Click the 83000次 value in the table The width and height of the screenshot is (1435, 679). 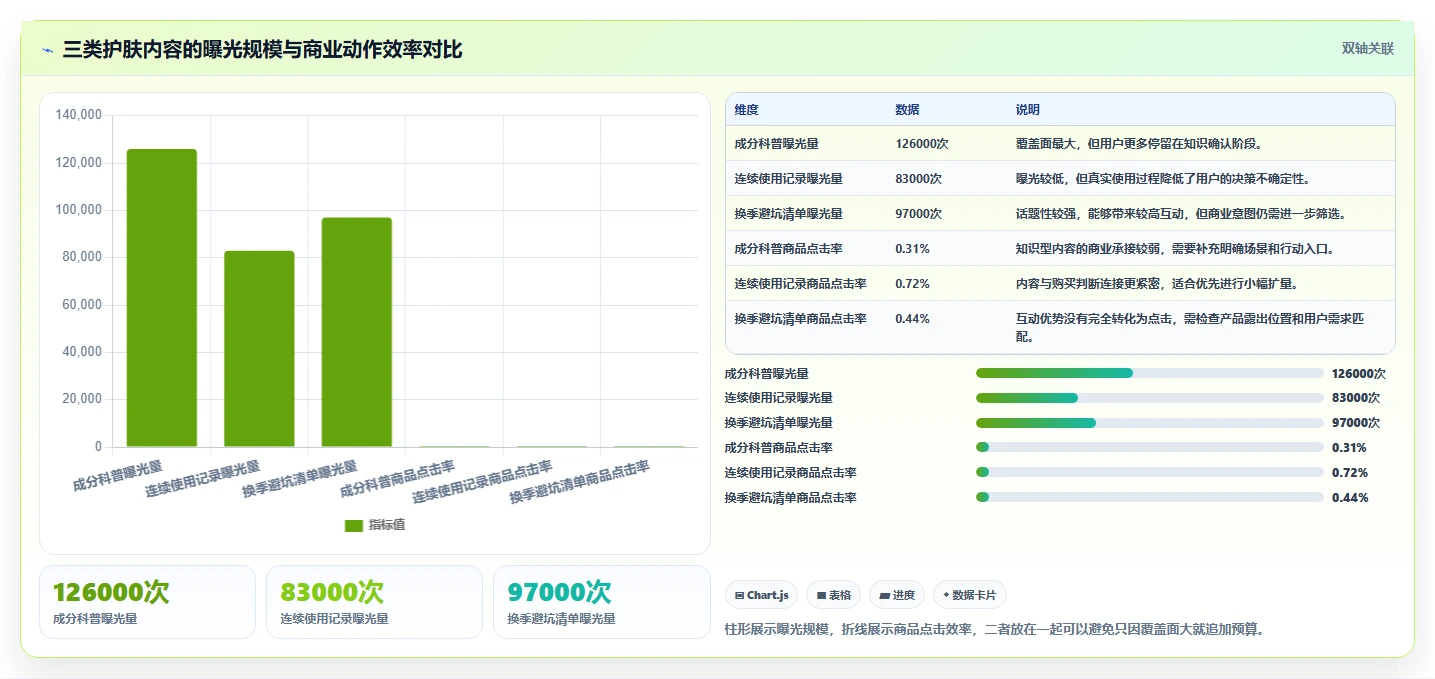918,179
